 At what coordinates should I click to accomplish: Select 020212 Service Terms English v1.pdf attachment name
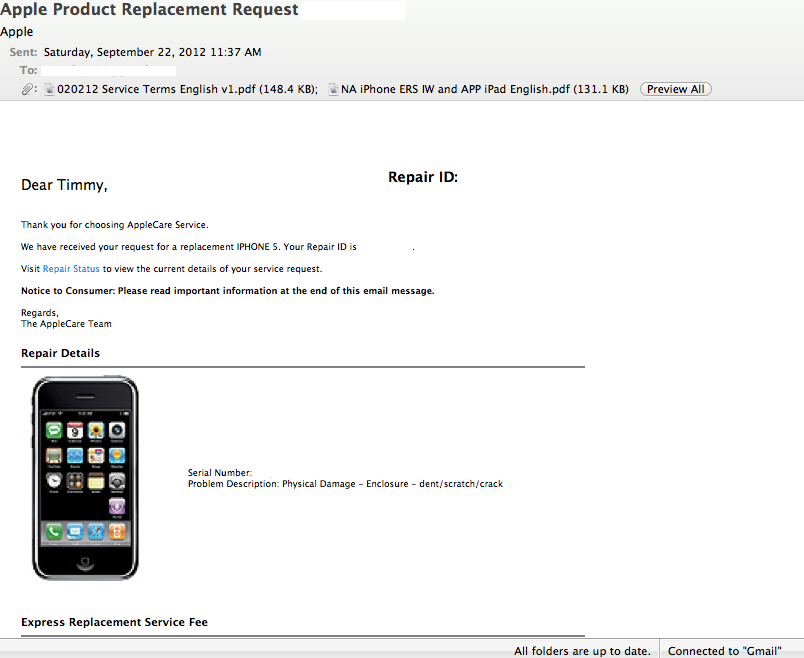coord(187,89)
